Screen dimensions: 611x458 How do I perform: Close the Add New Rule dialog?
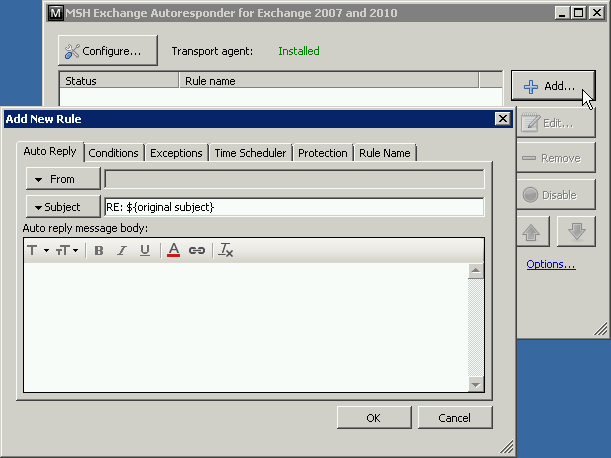[x=503, y=118]
